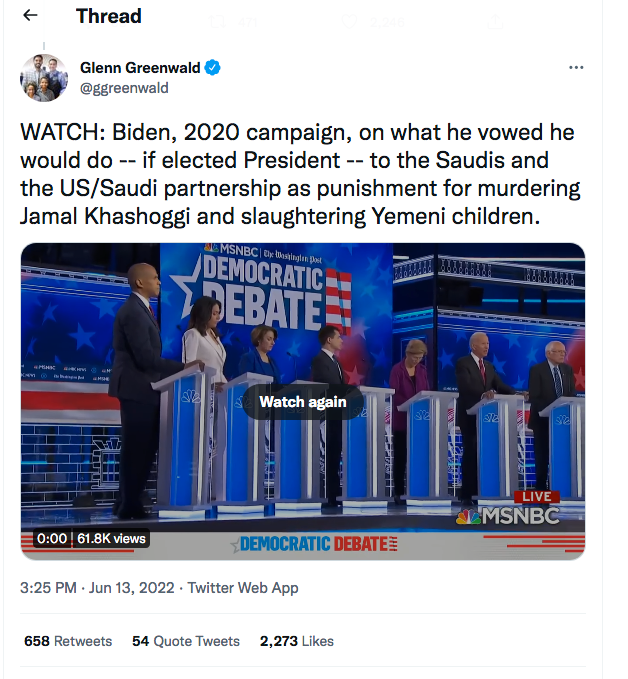Image resolution: width=628 pixels, height=679 pixels.
Task: Click the blue verified badge
Action: (x=212, y=68)
